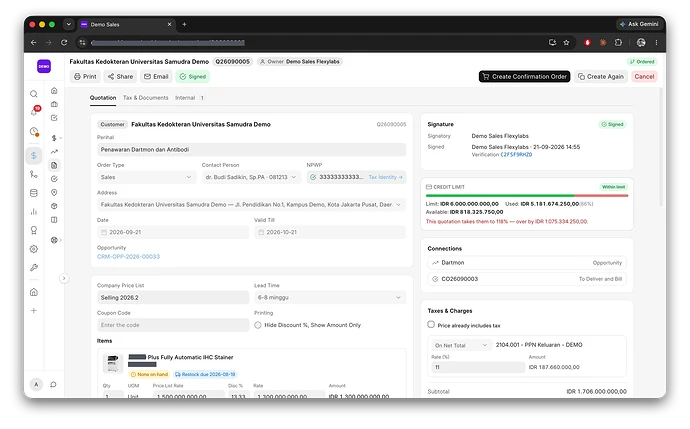Bookmark page with browser star icon
This screenshot has width=690, height=429.
click(566, 43)
